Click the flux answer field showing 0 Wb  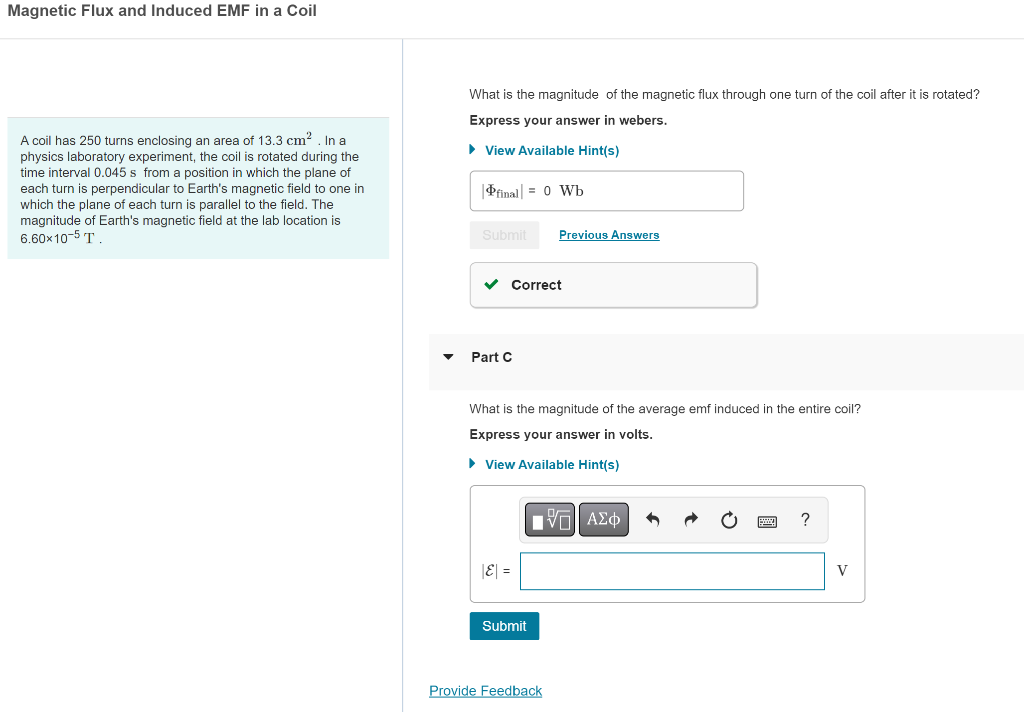click(x=606, y=190)
